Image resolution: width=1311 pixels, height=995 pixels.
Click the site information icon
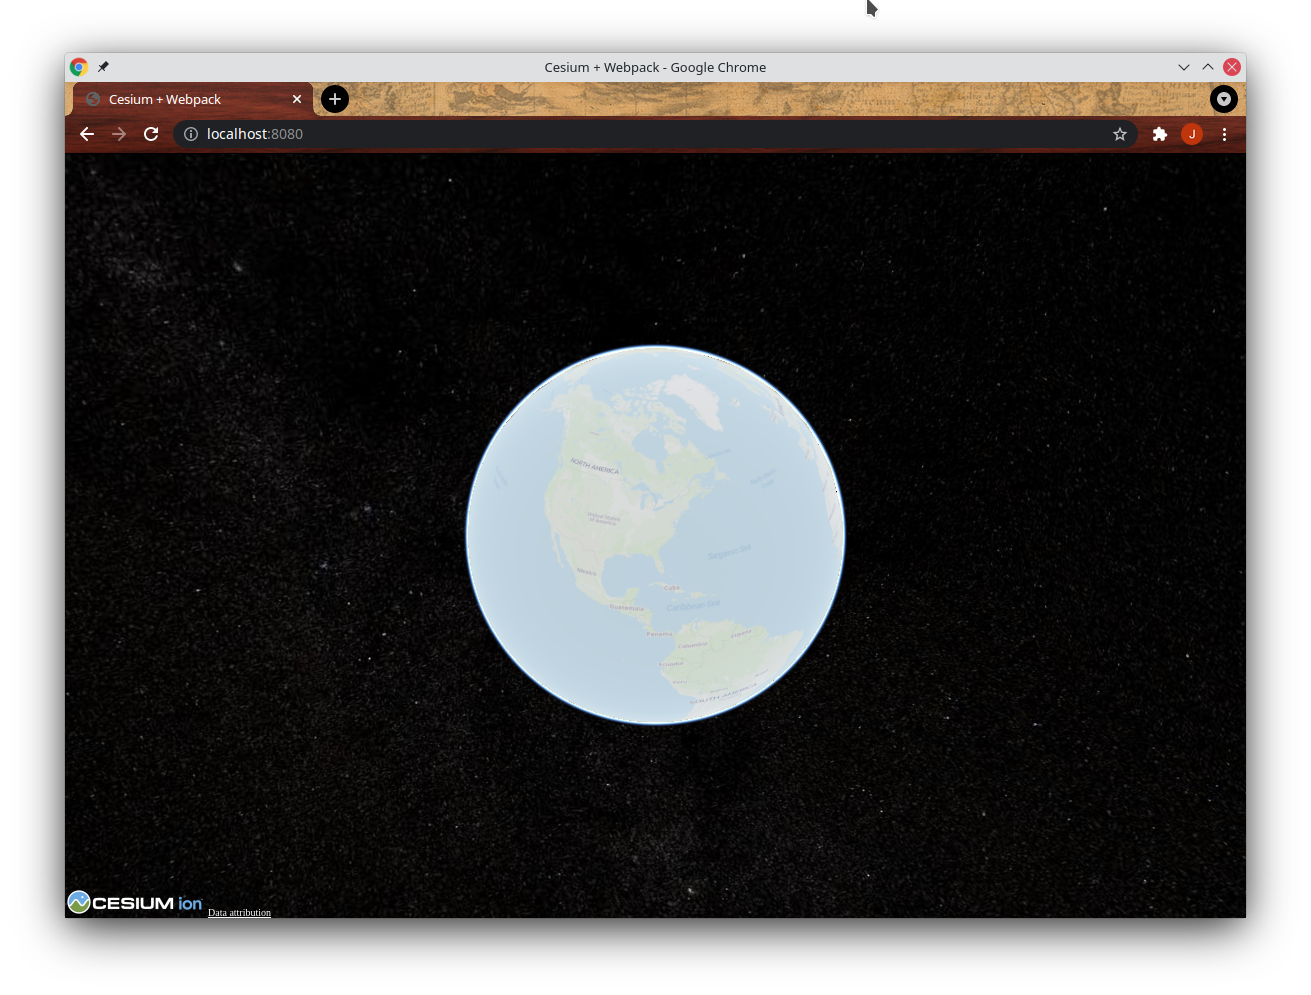coord(191,134)
